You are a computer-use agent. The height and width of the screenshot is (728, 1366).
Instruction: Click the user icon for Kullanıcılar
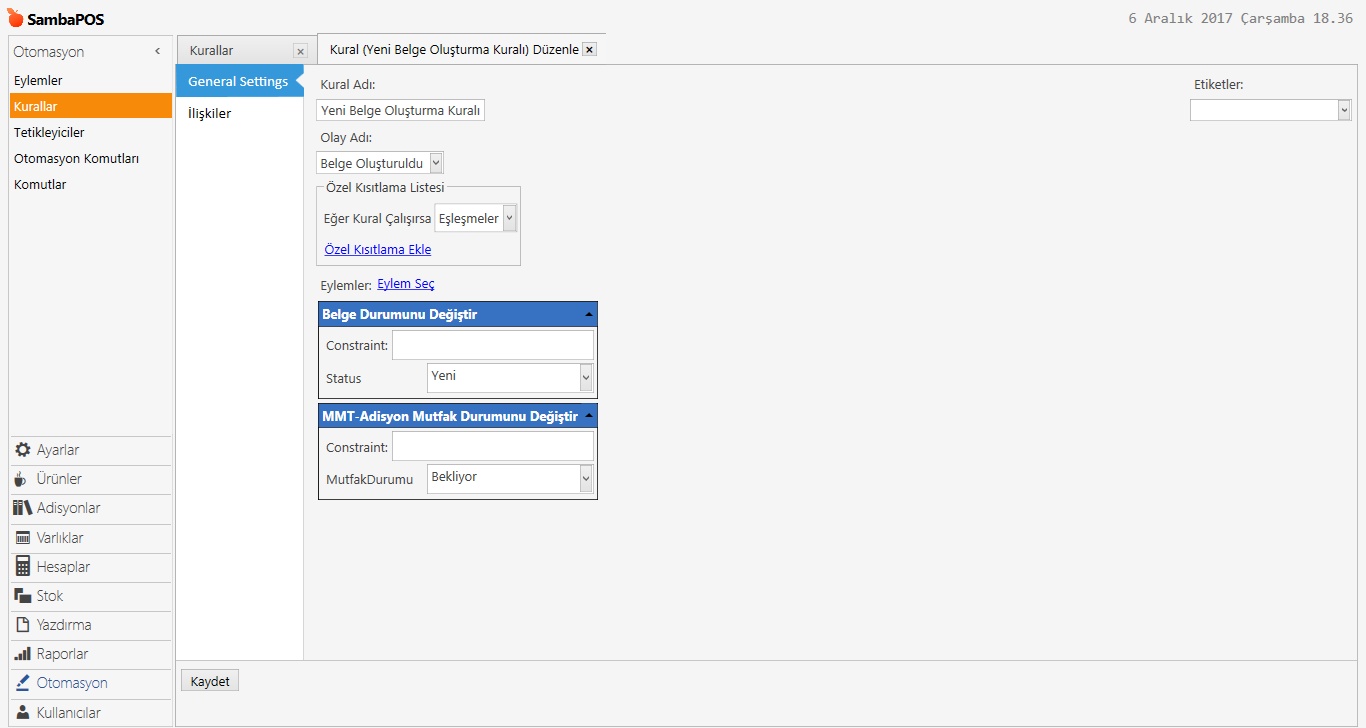click(x=23, y=712)
